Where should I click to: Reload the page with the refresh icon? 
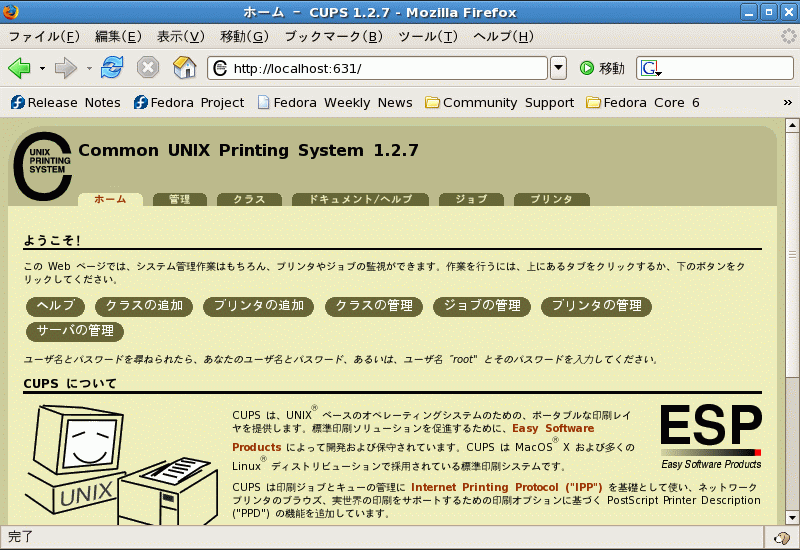pos(112,67)
